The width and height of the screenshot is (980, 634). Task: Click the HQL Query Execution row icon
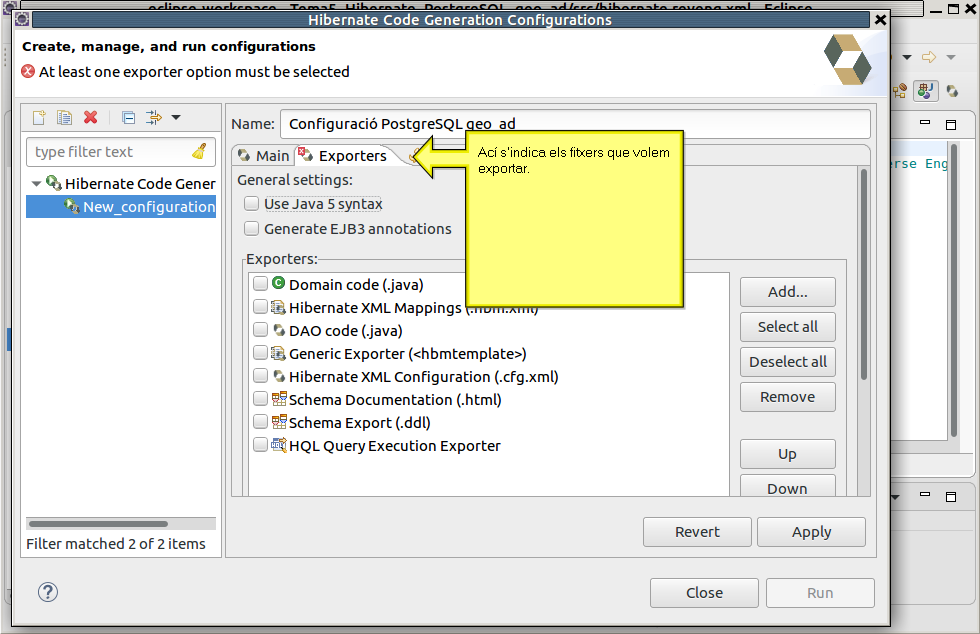point(279,445)
